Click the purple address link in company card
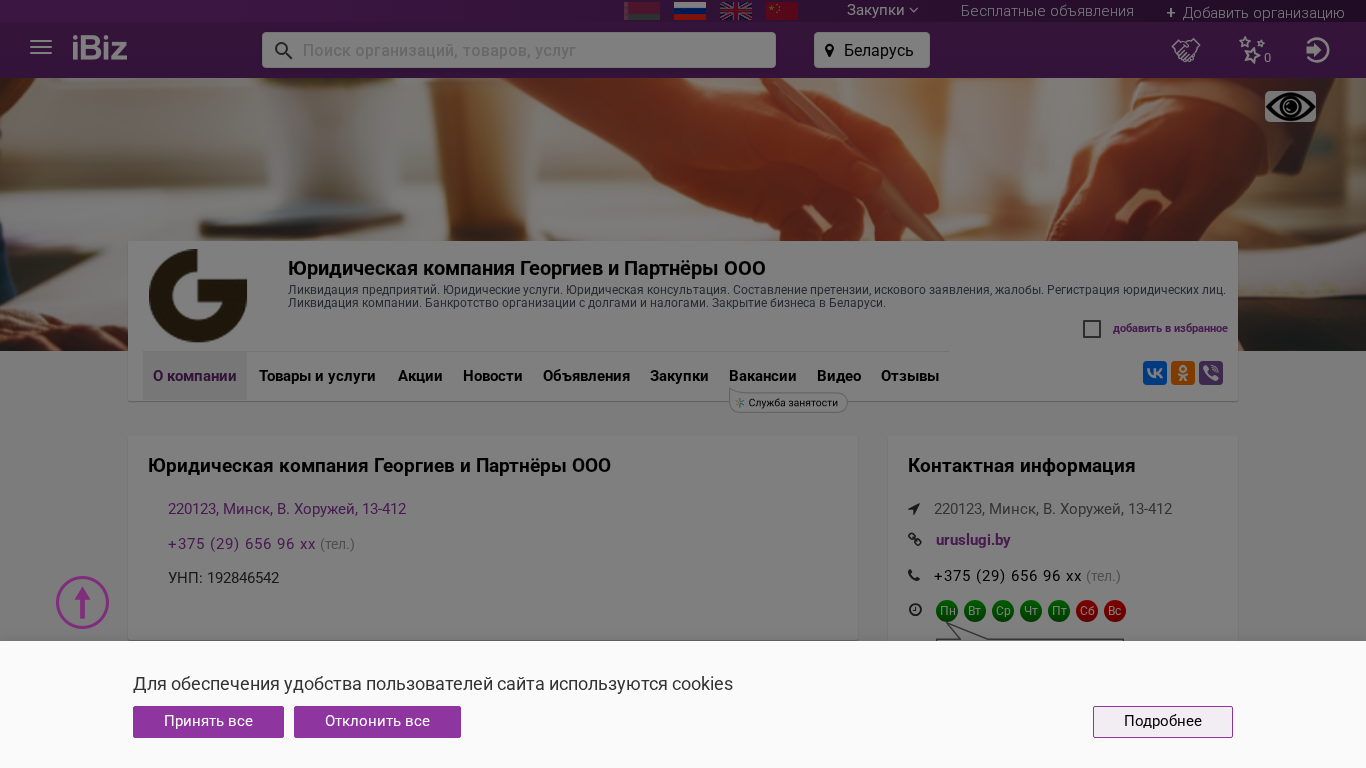The image size is (1366, 768). tap(287, 509)
